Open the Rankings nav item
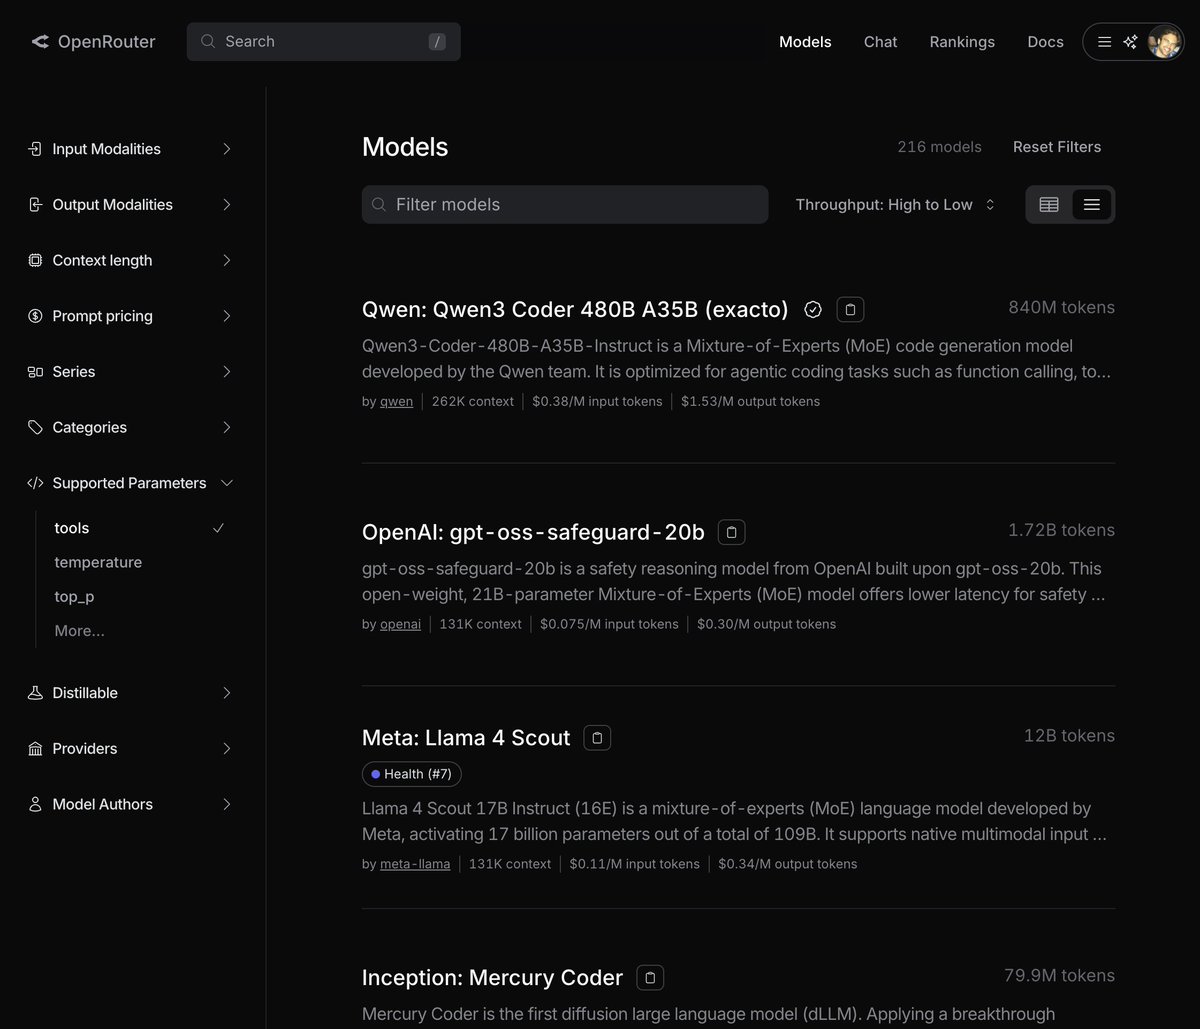 [962, 42]
